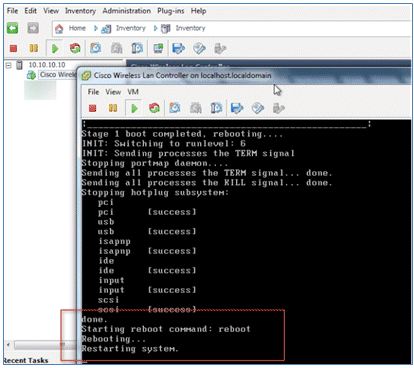Click the second breadcrumb arrow before last Inventory
Image resolution: width=414 pixels, height=368 pixels.
156,29
